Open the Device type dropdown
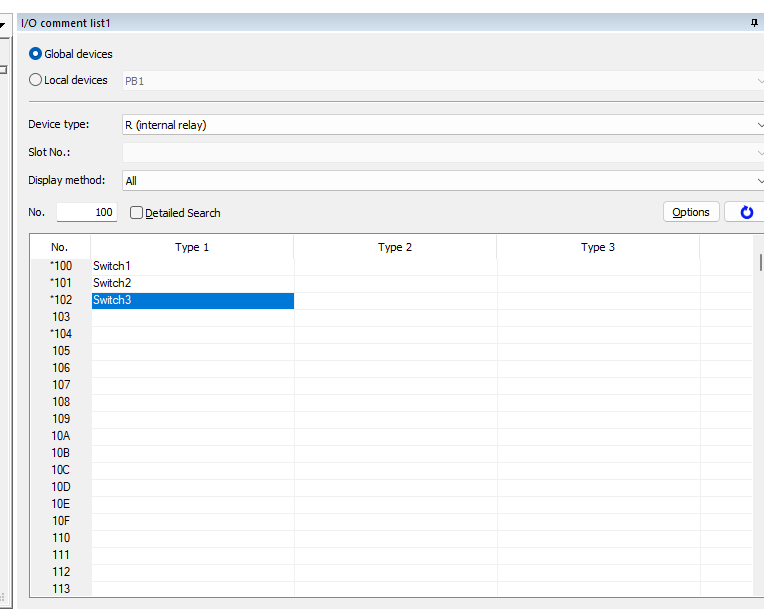This screenshot has height=609, width=764. point(443,125)
